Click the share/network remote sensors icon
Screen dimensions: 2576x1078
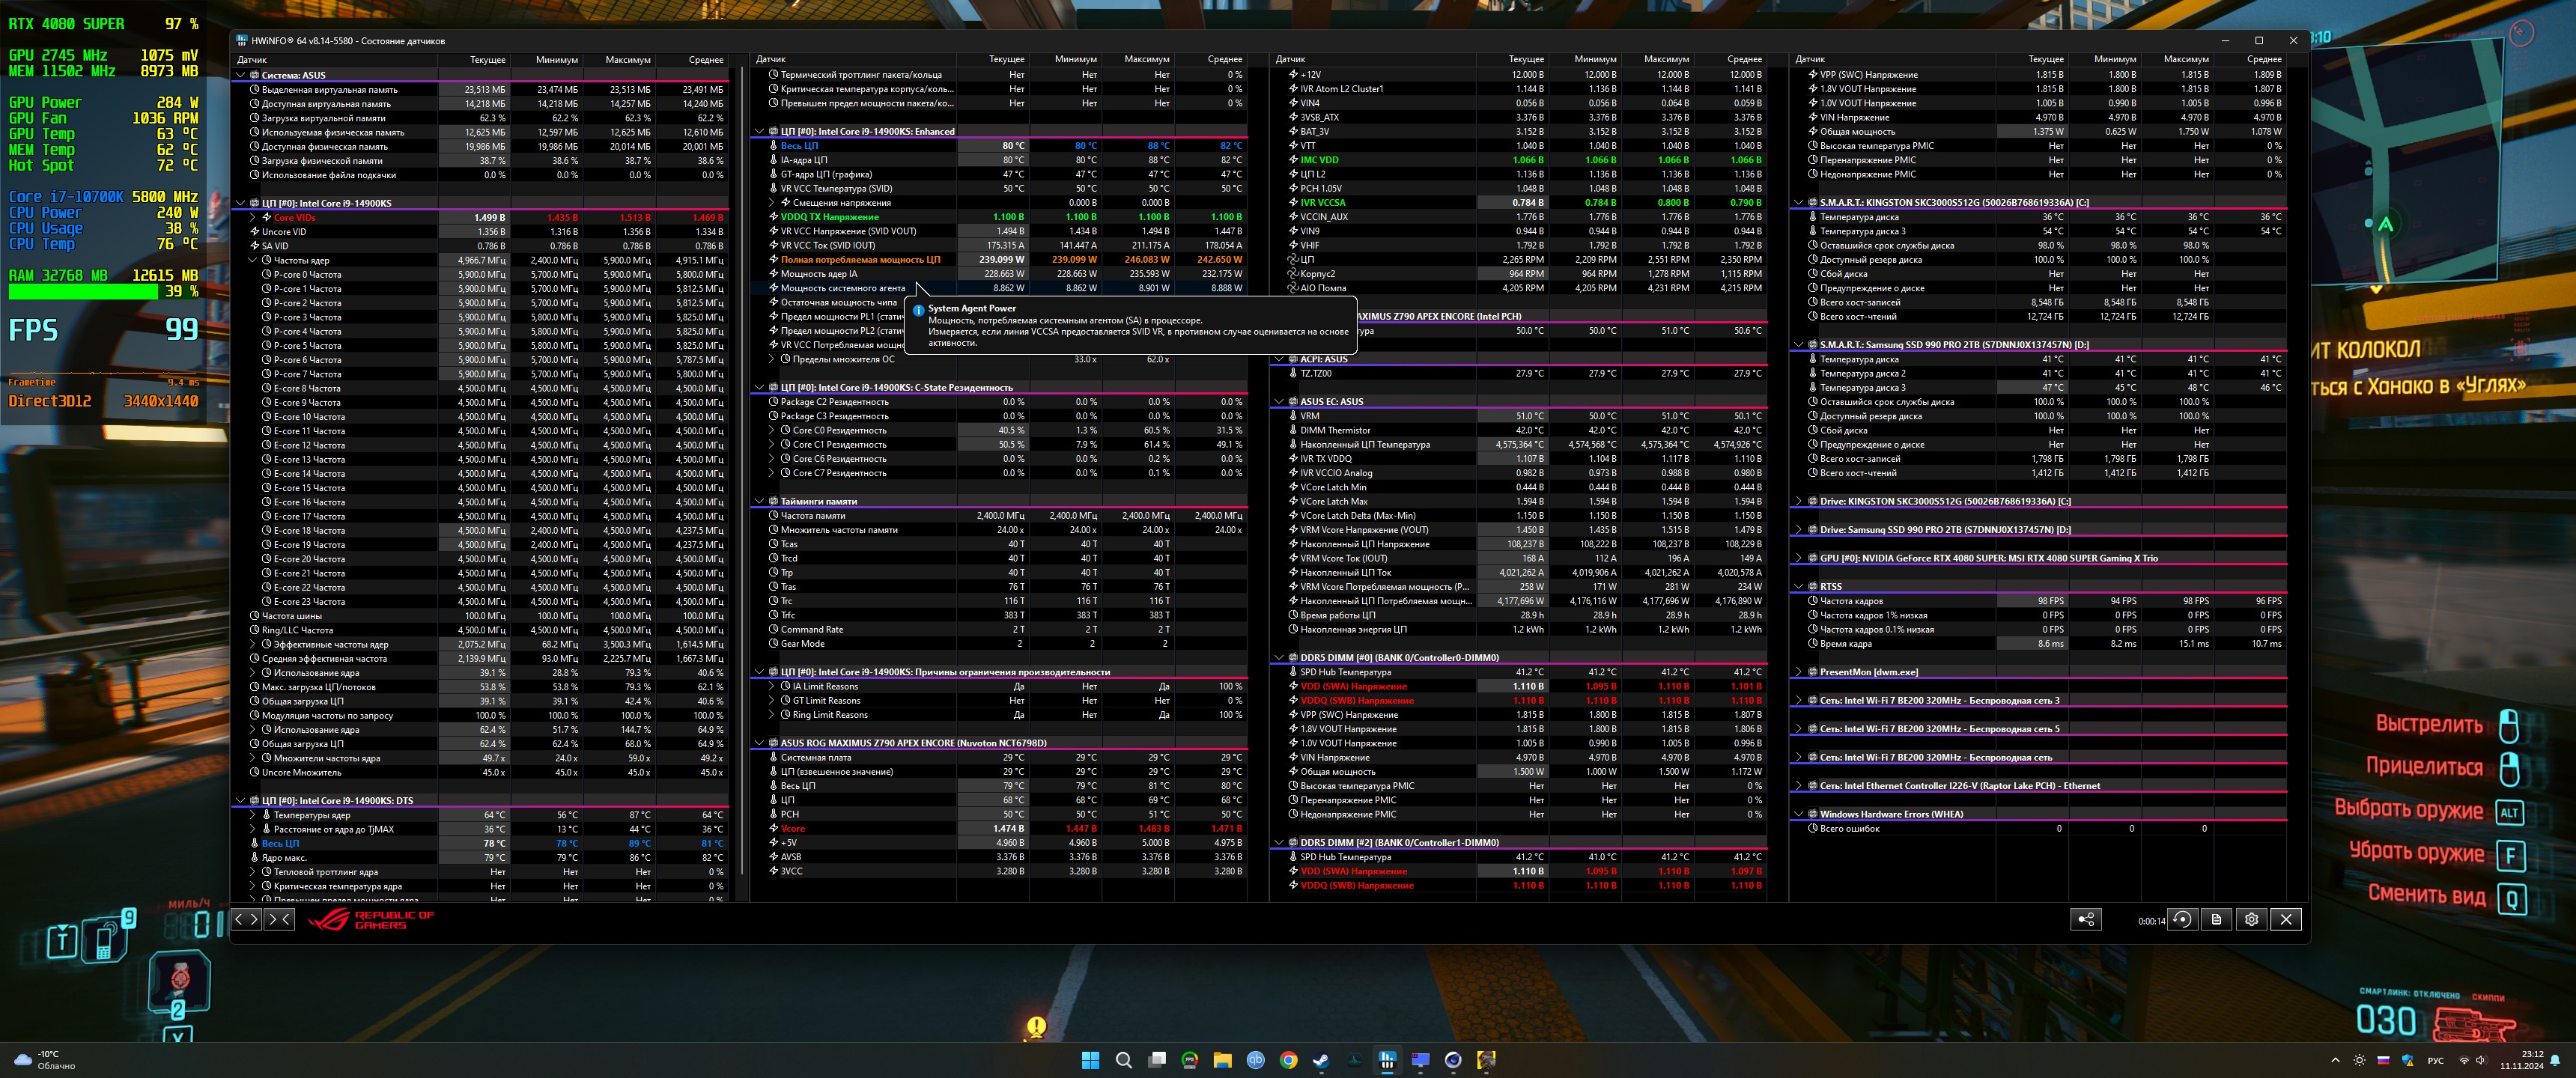(x=2086, y=920)
